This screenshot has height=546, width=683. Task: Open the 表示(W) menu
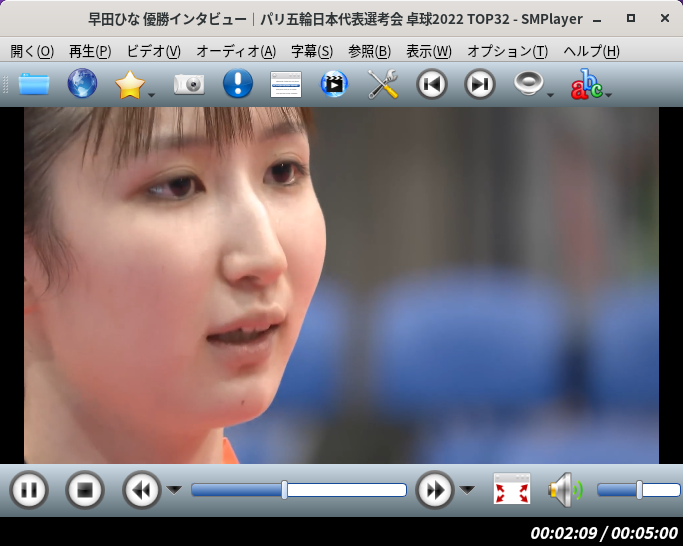429,51
